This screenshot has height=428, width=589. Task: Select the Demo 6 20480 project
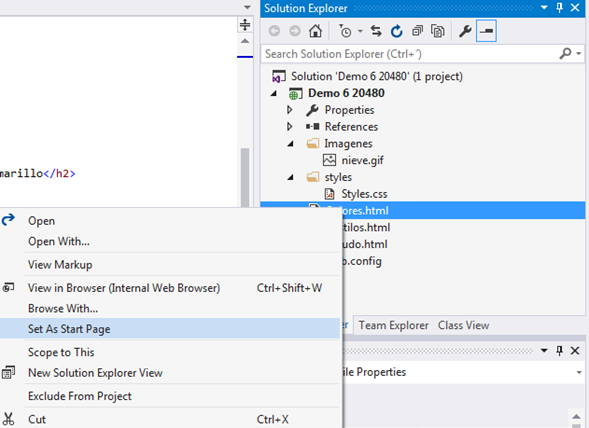[346, 93]
